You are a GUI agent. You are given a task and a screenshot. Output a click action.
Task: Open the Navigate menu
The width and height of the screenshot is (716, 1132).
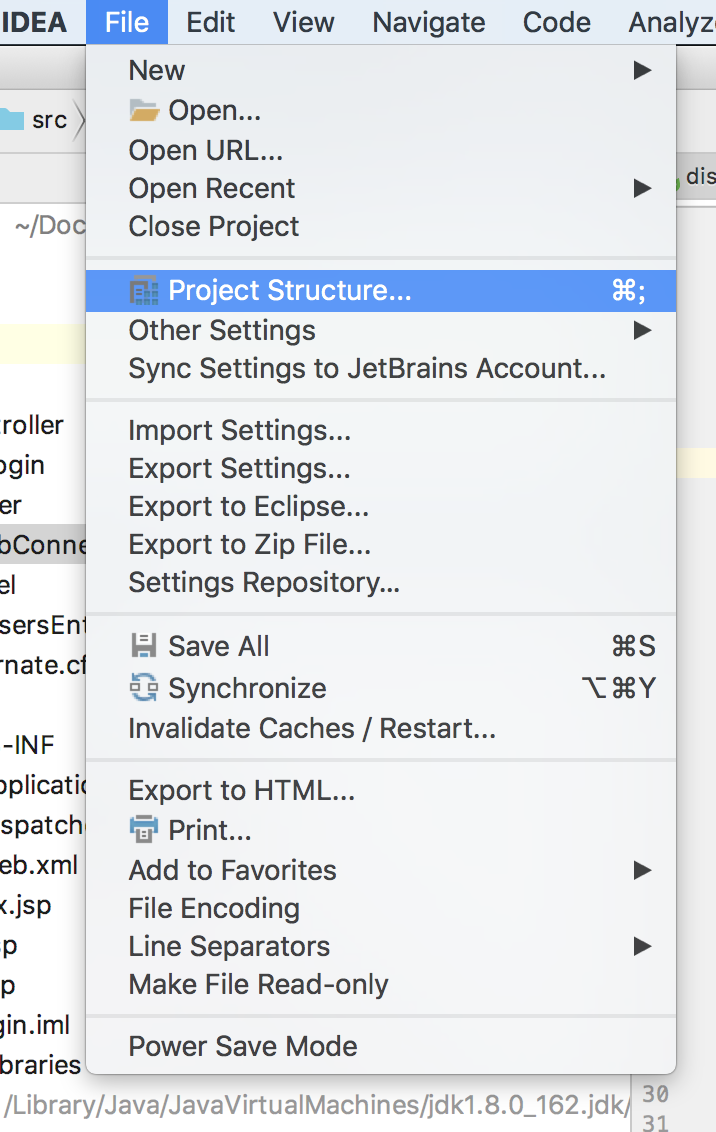[429, 22]
